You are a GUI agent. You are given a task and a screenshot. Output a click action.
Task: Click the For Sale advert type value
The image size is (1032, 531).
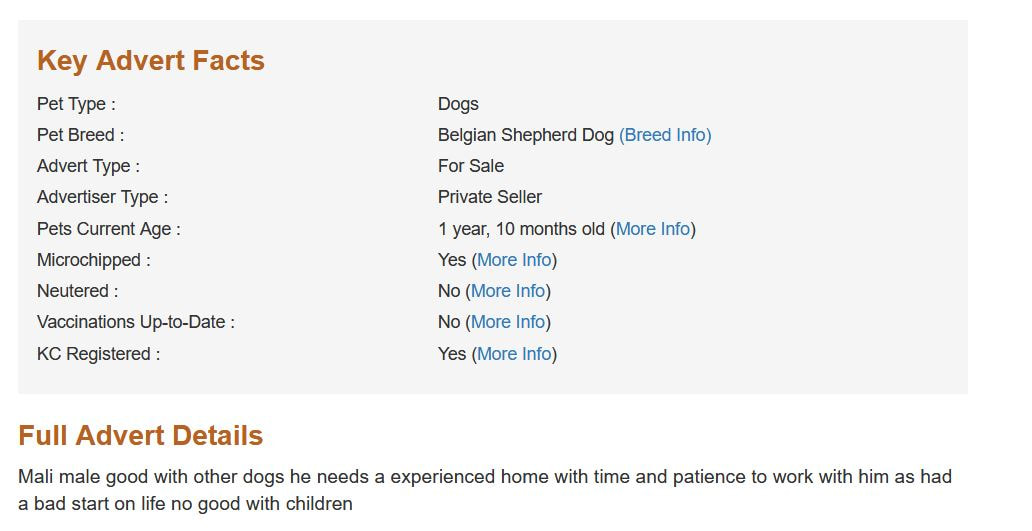[x=471, y=166]
